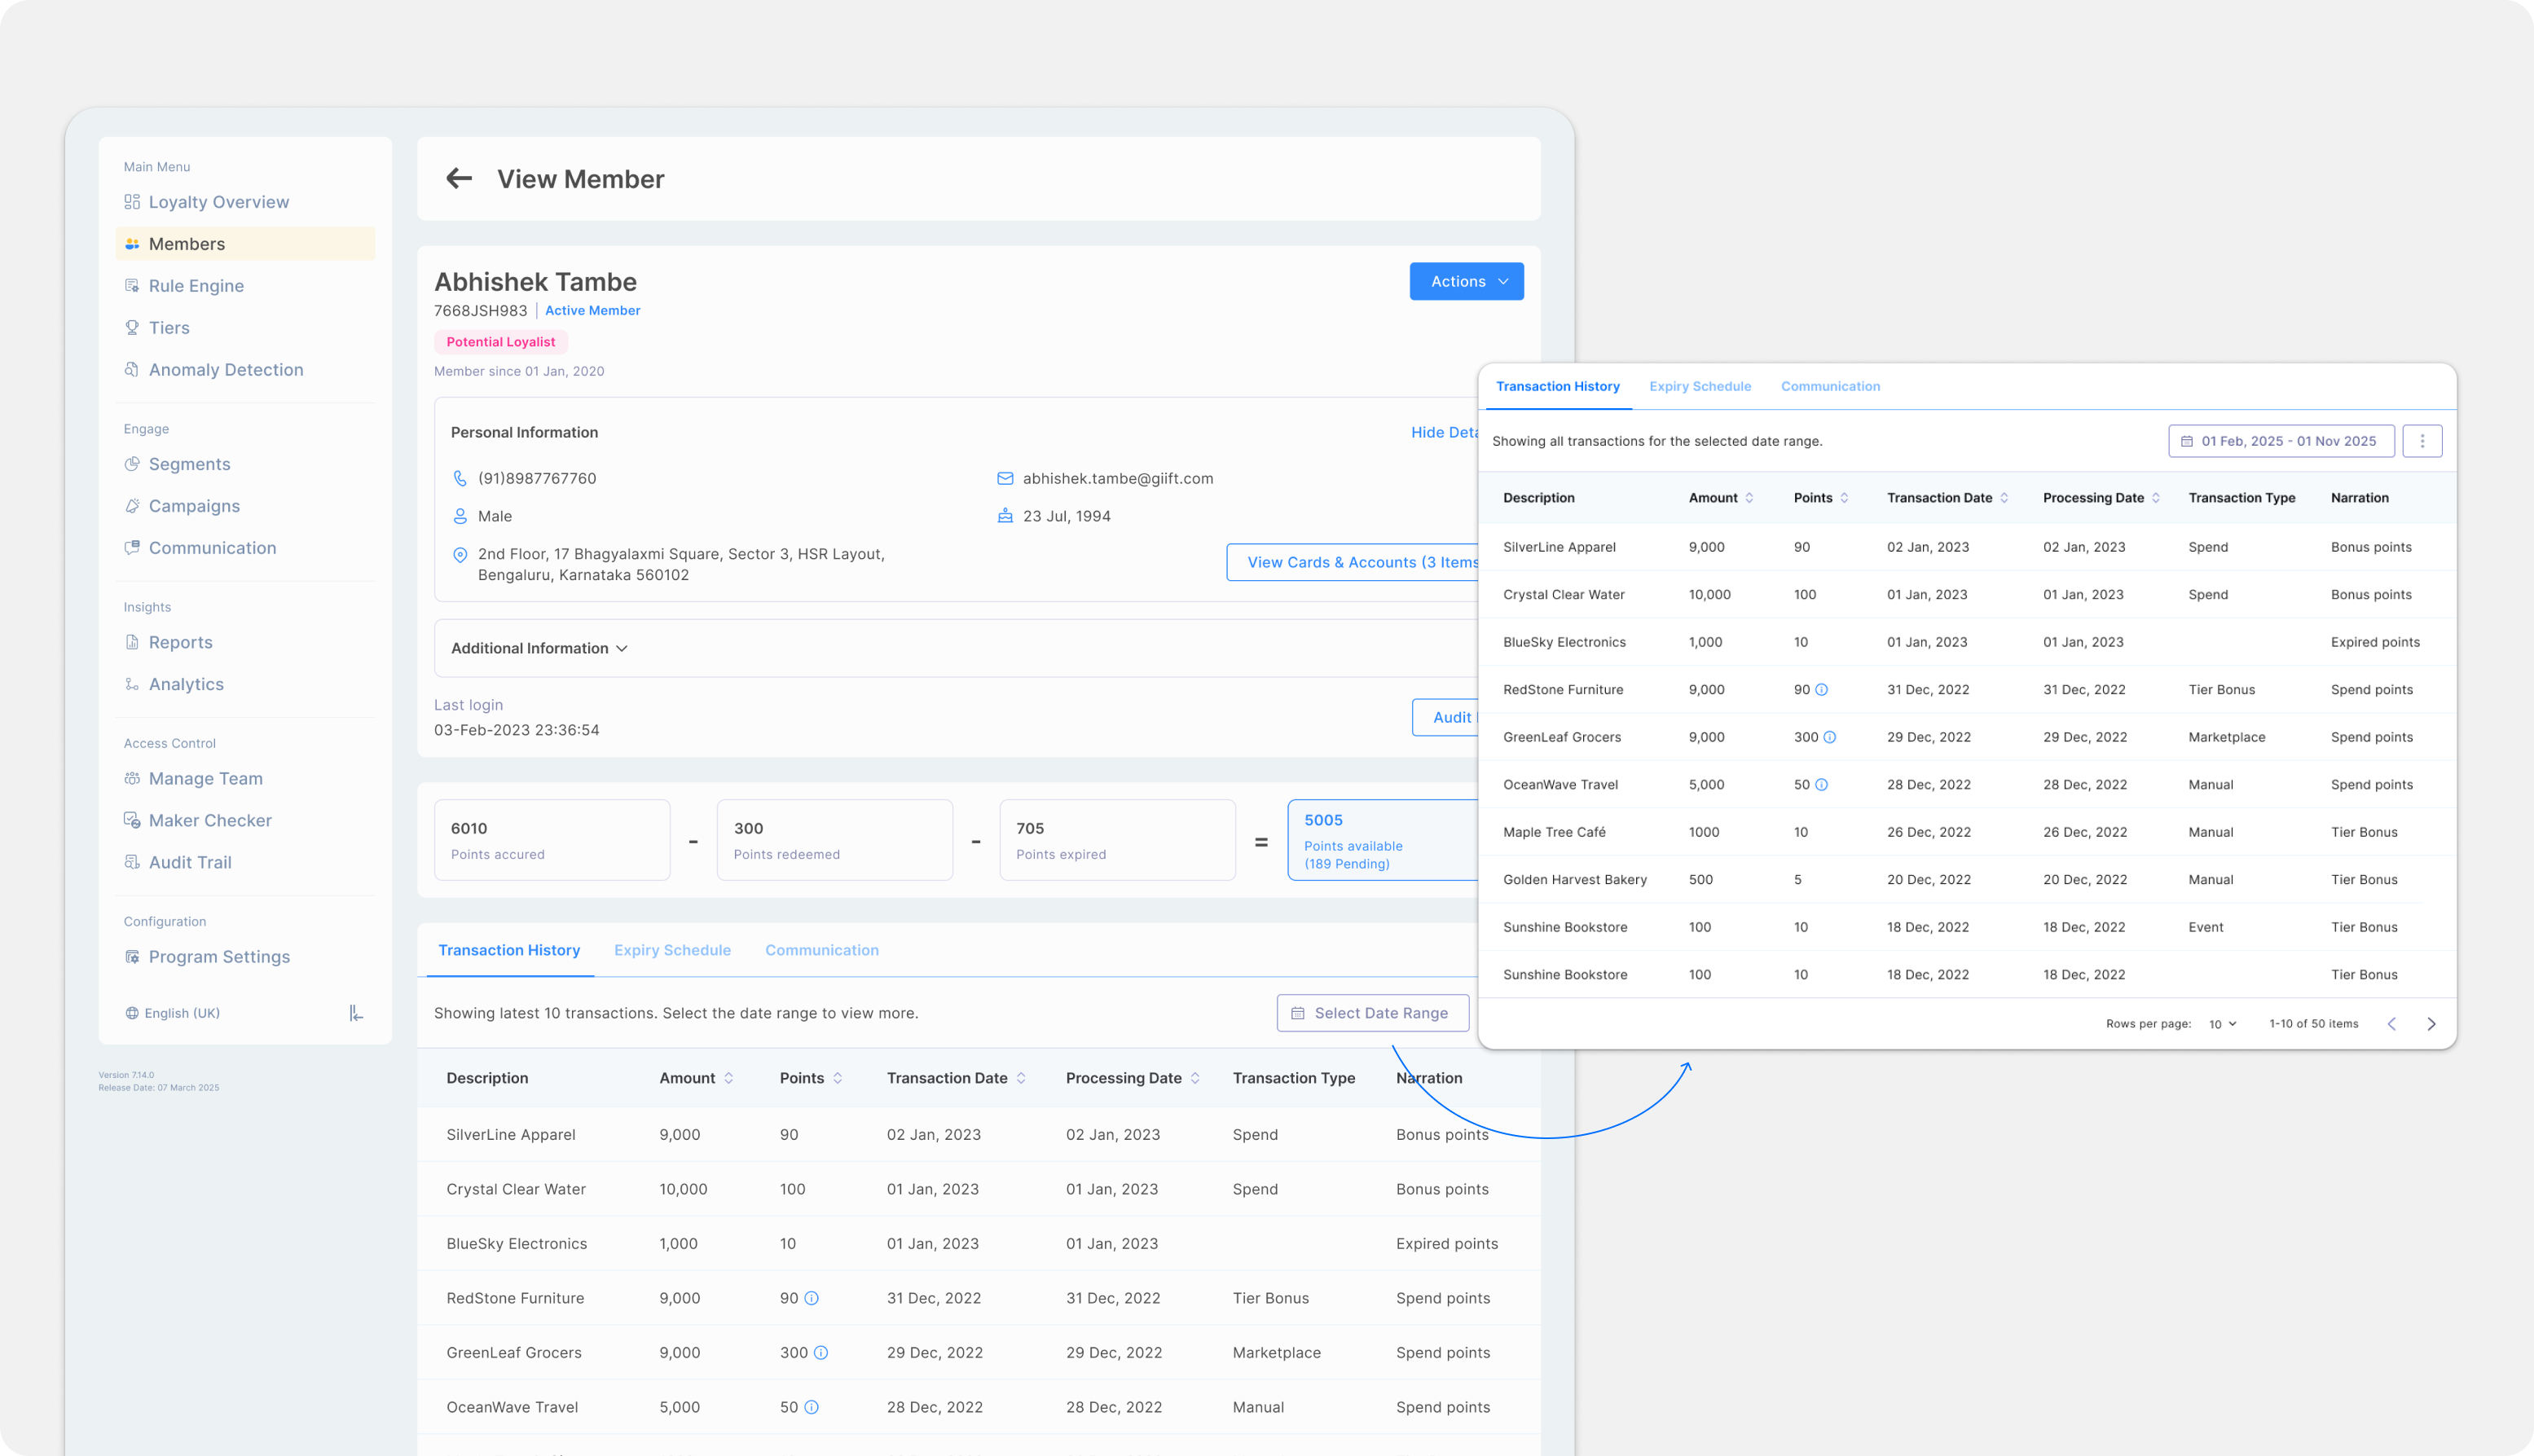
Task: Open Anomaly Detection in the sidebar
Action: tap(226, 370)
